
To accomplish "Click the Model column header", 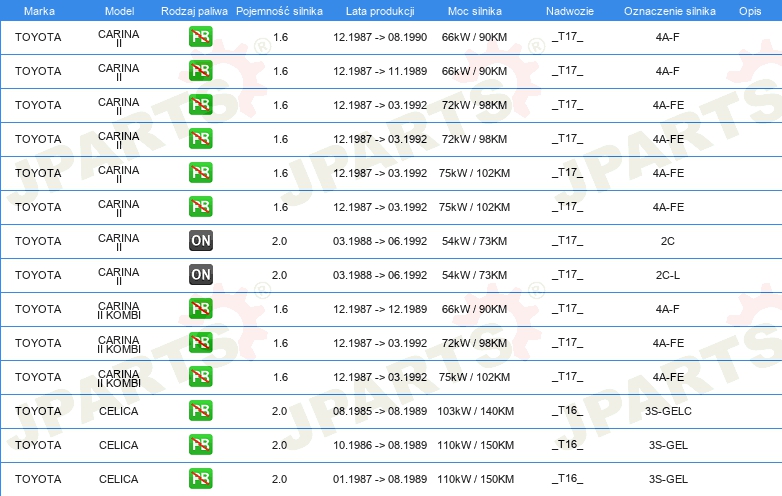I will [x=120, y=11].
